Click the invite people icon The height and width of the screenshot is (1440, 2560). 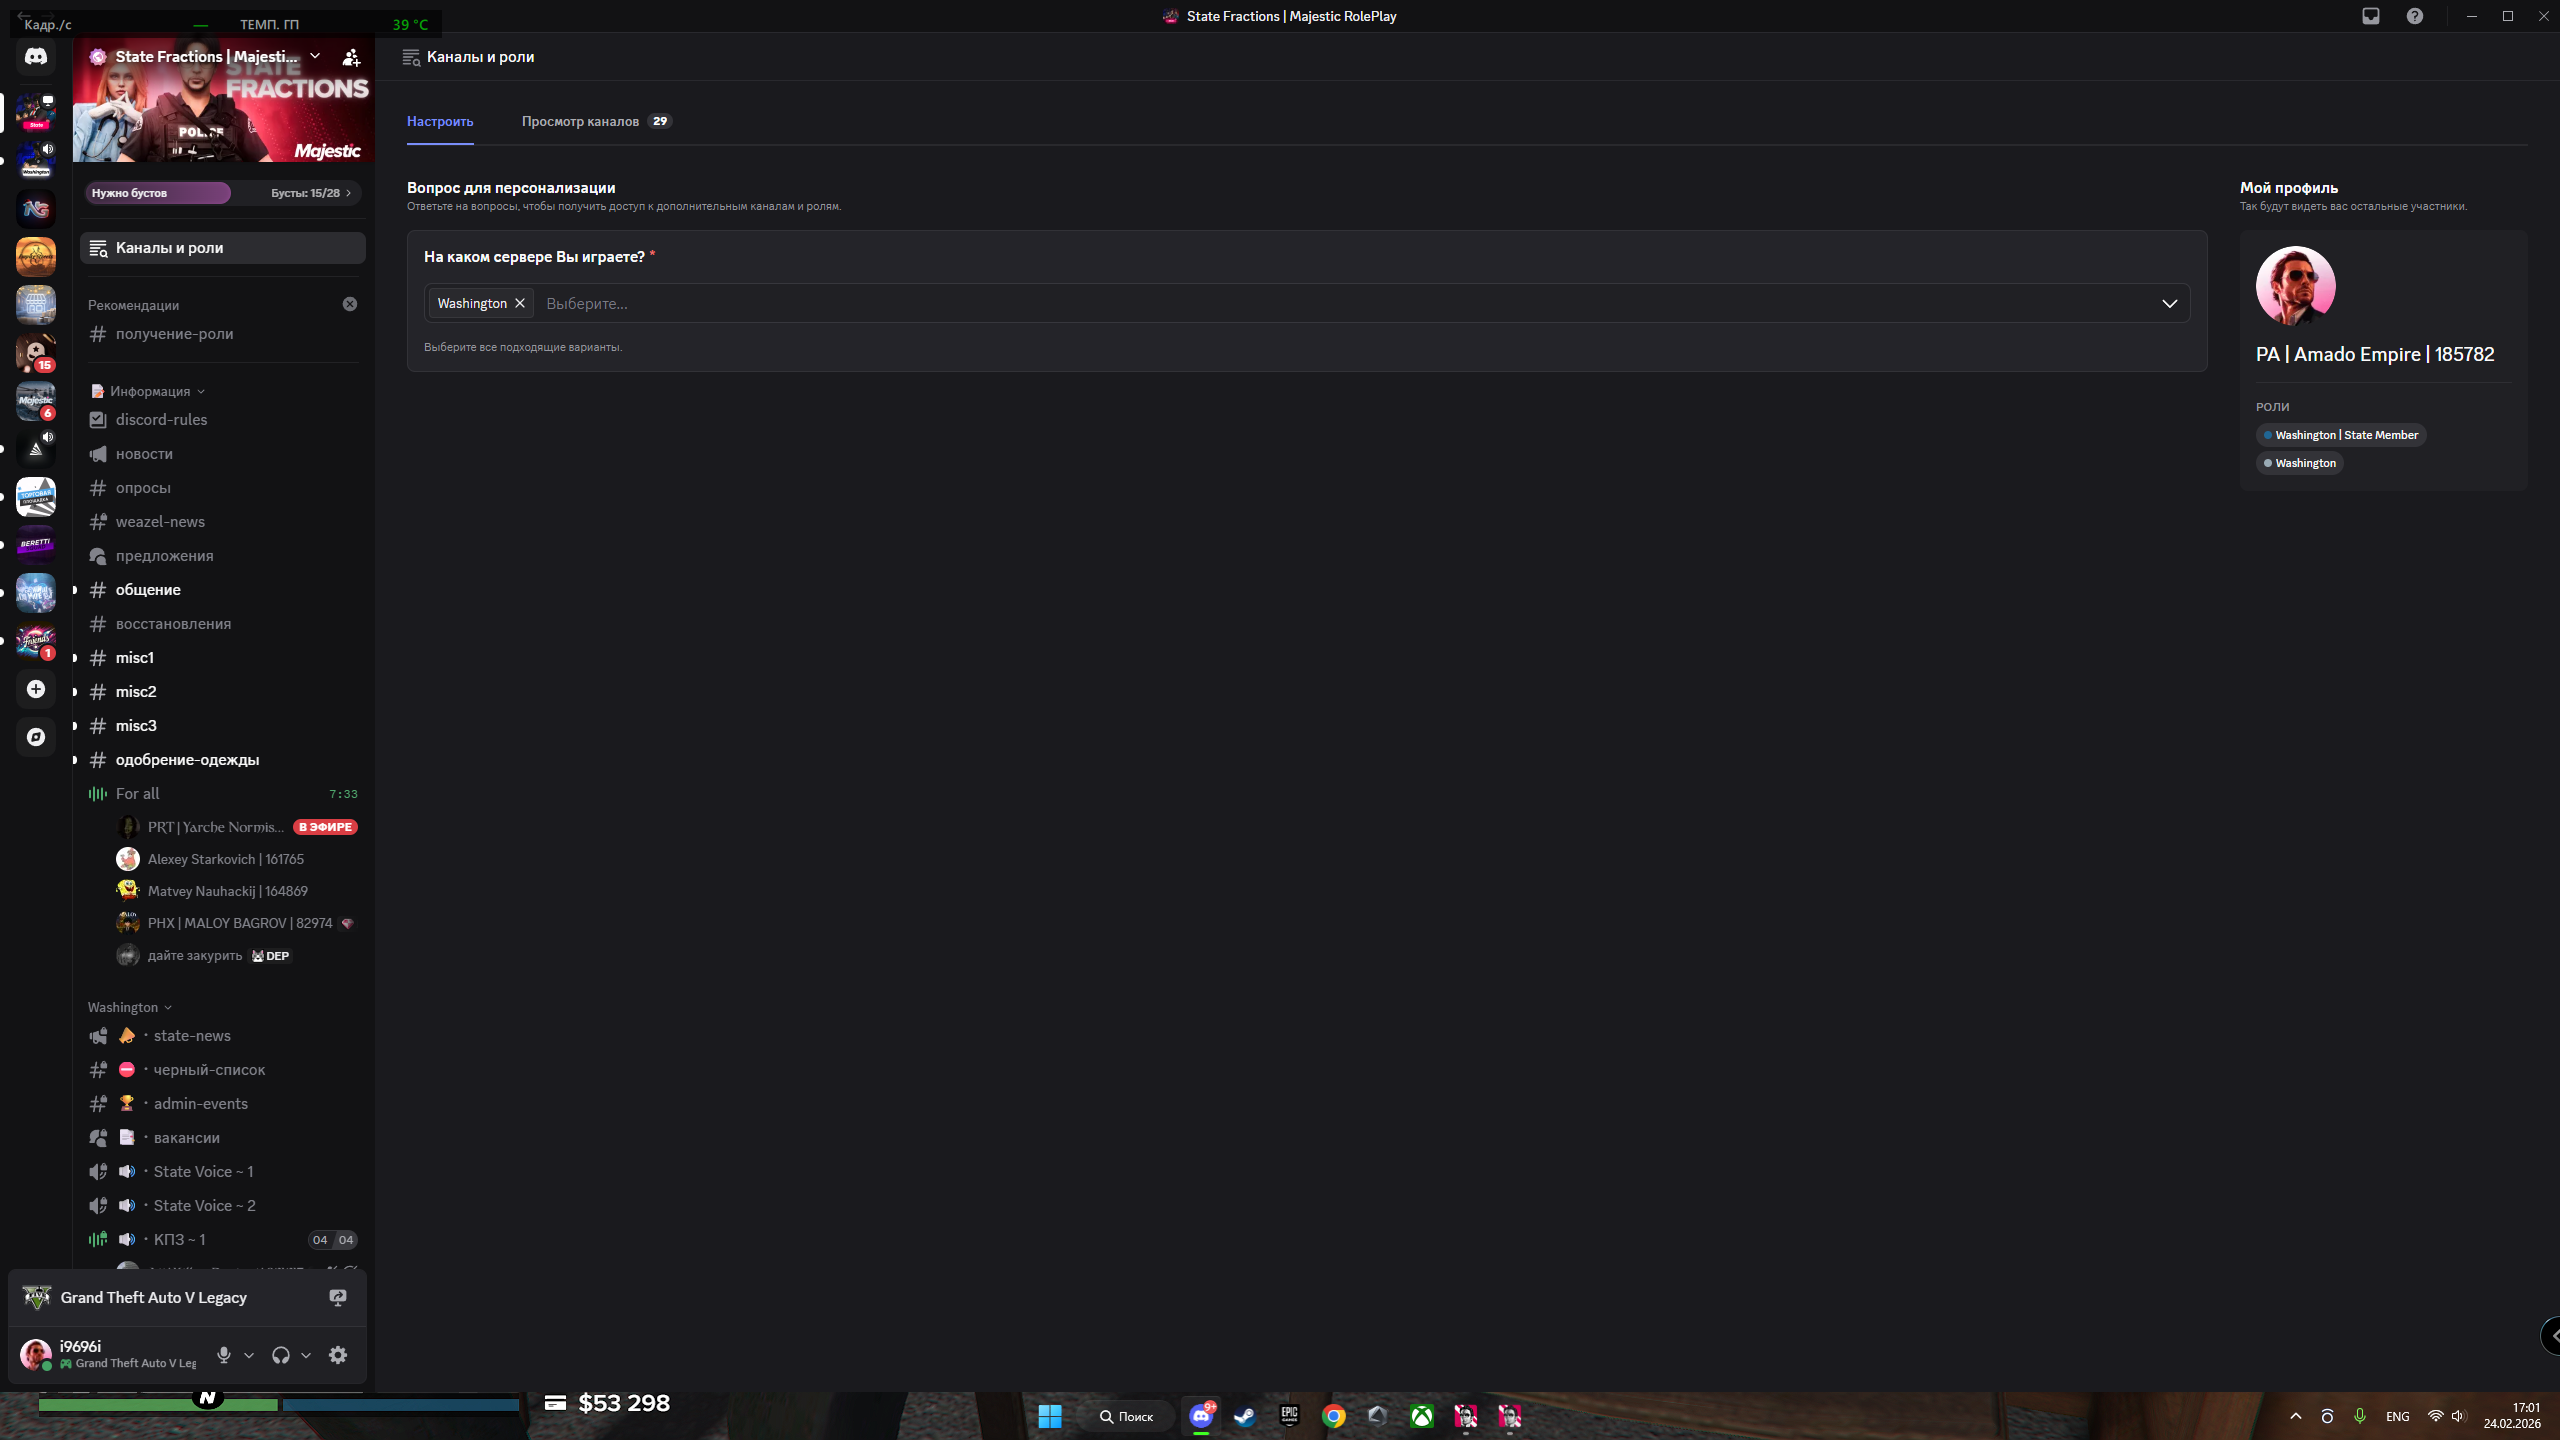(x=351, y=57)
